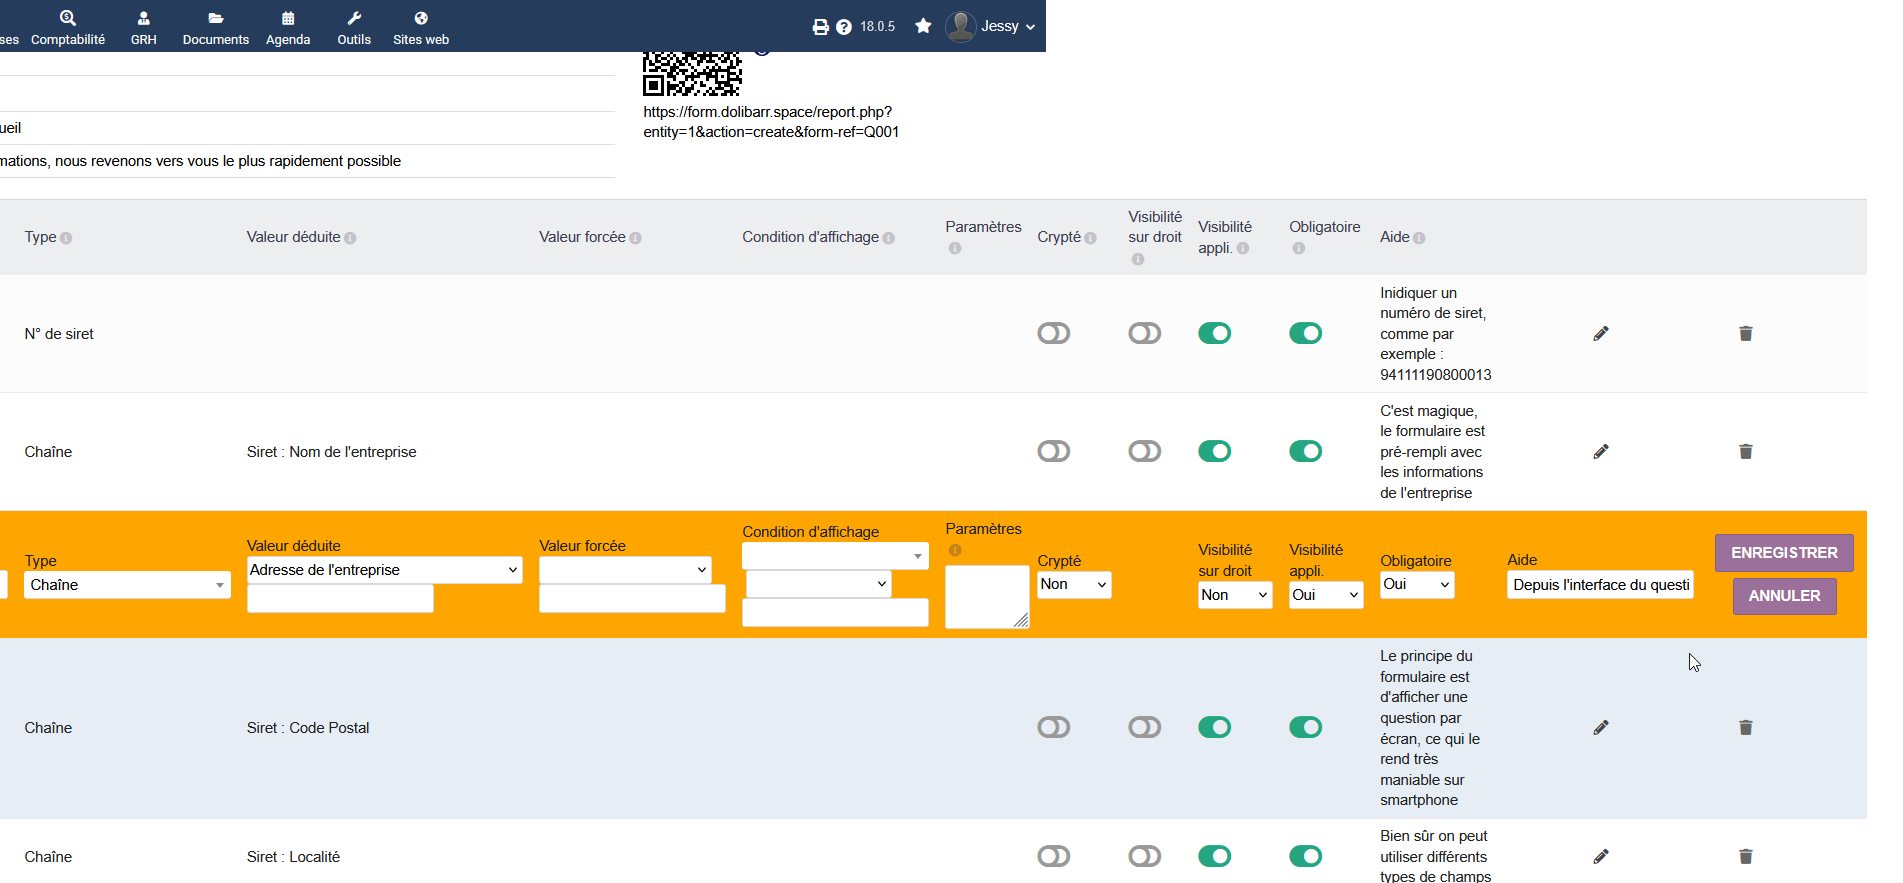Image resolution: width=1903 pixels, height=883 pixels.
Task: Click the Aide text input field
Action: click(1600, 585)
